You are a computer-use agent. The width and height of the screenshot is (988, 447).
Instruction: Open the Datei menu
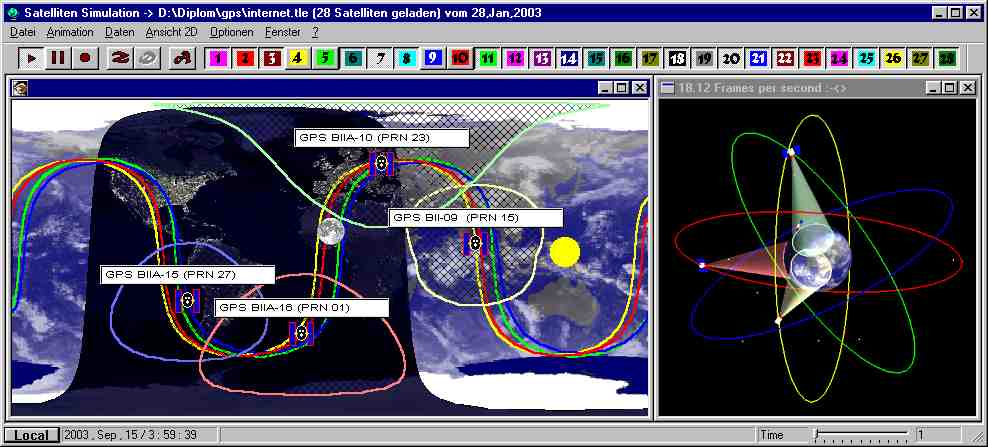tap(23, 32)
